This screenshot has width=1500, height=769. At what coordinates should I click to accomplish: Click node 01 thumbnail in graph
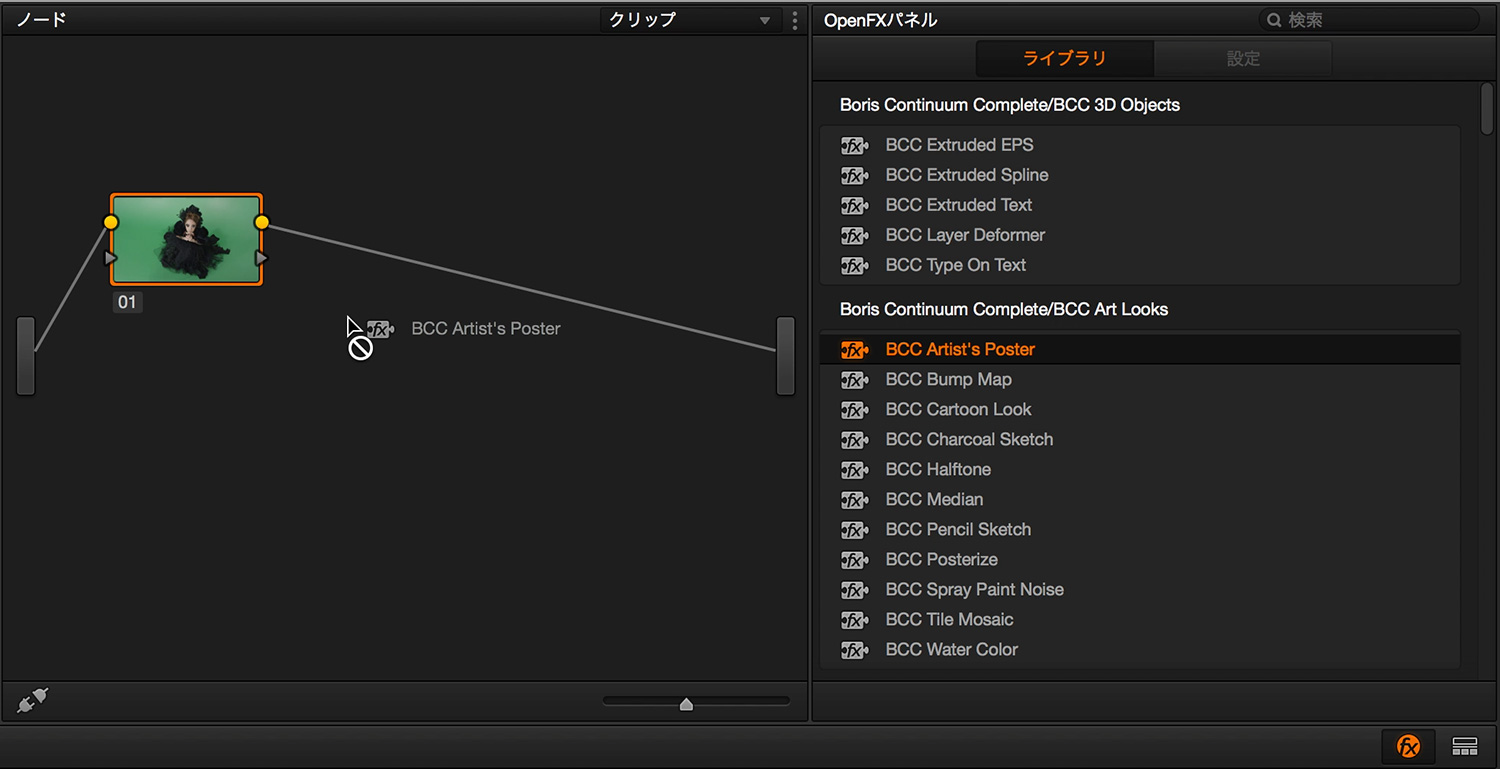click(x=186, y=240)
